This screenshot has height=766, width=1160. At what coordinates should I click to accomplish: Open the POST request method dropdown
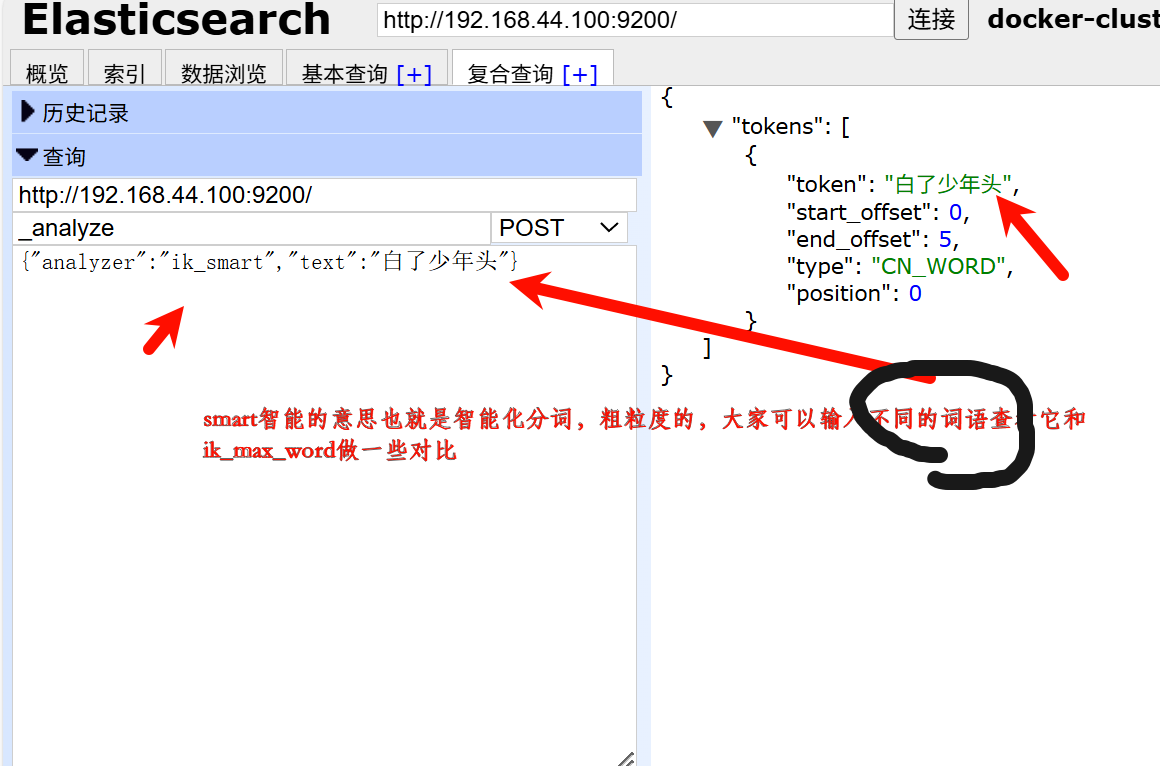pos(558,227)
